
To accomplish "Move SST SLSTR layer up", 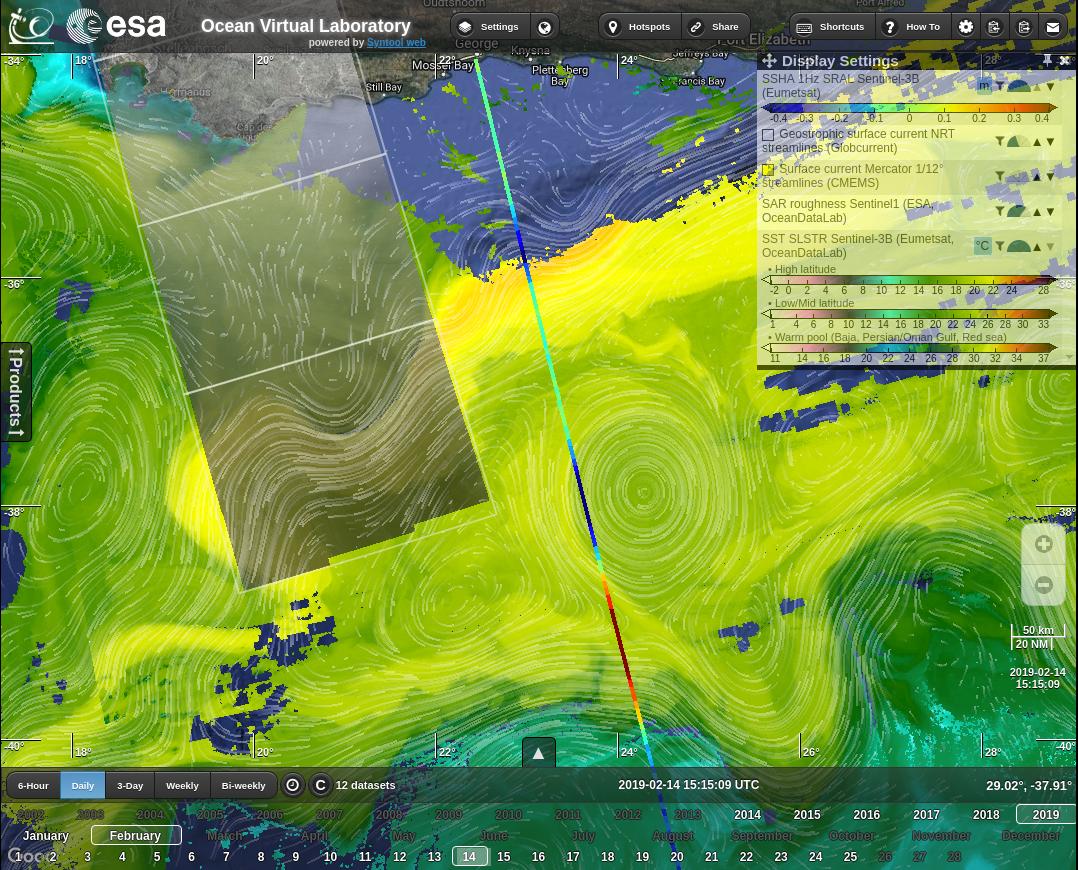I will pos(1037,246).
